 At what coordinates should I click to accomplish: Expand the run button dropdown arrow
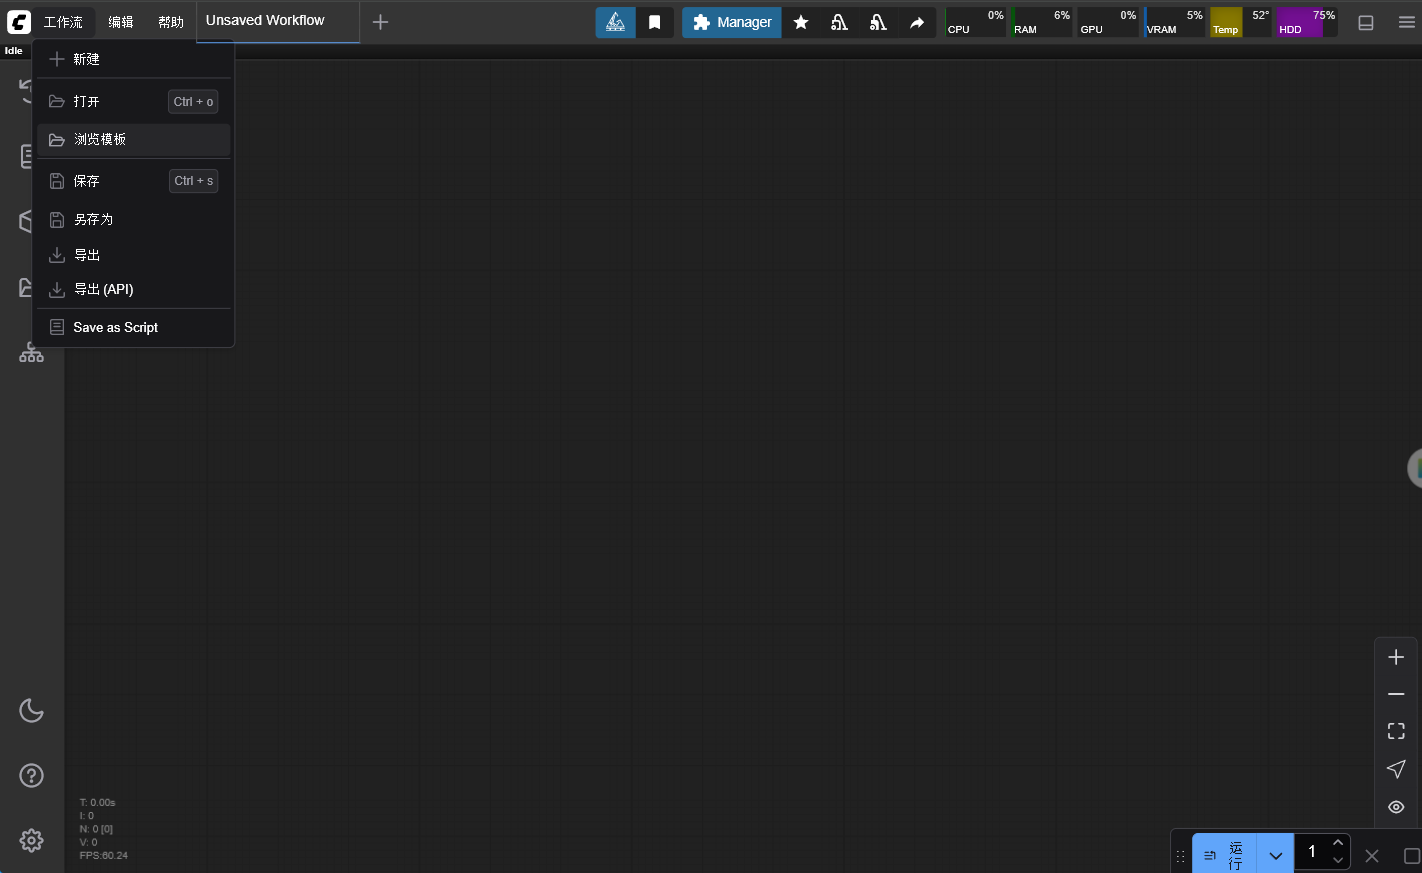[1275, 855]
